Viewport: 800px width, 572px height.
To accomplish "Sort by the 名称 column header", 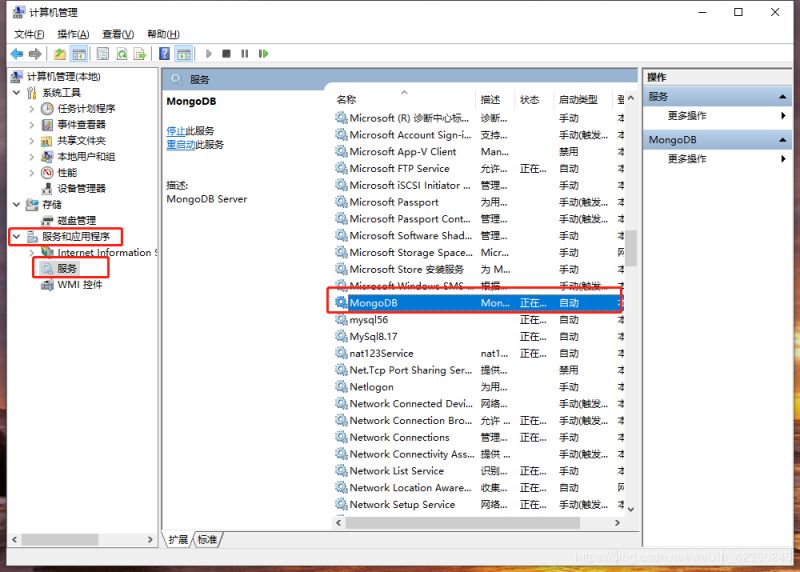I will 346,100.
